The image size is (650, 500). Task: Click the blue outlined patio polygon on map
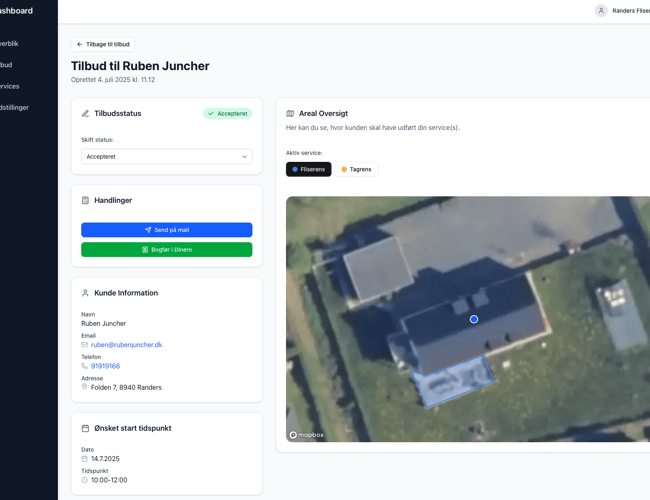pyautogui.click(x=453, y=381)
